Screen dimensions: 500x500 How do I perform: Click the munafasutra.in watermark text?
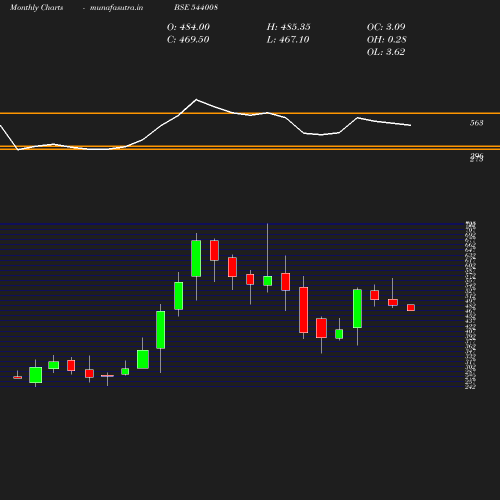point(116,7)
